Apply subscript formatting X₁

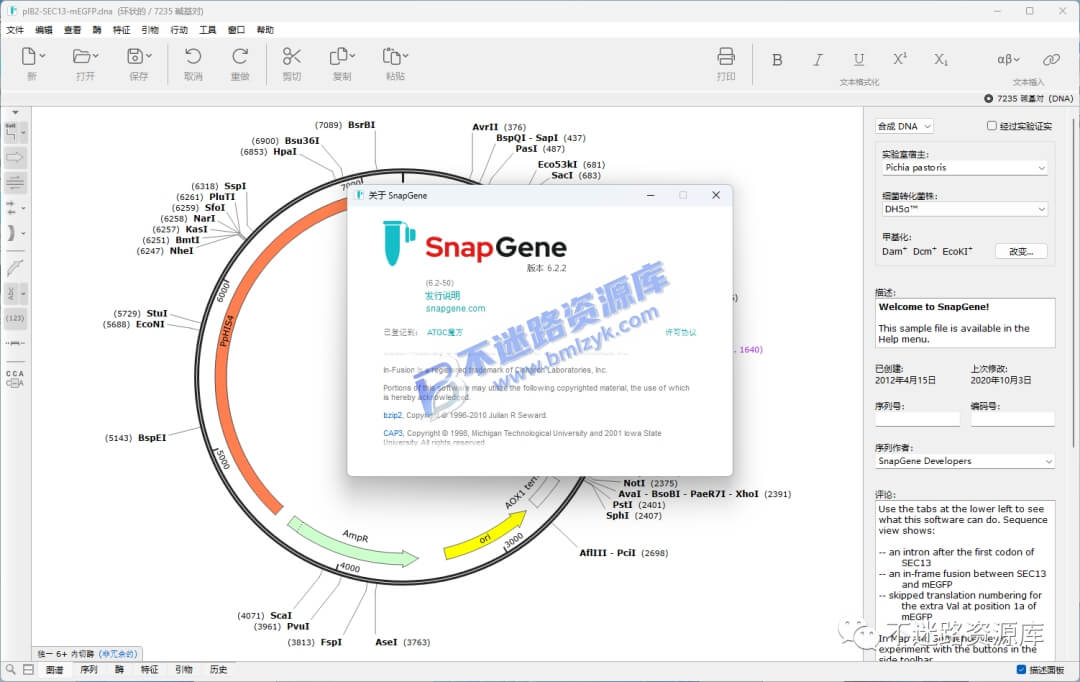pyautogui.click(x=941, y=60)
